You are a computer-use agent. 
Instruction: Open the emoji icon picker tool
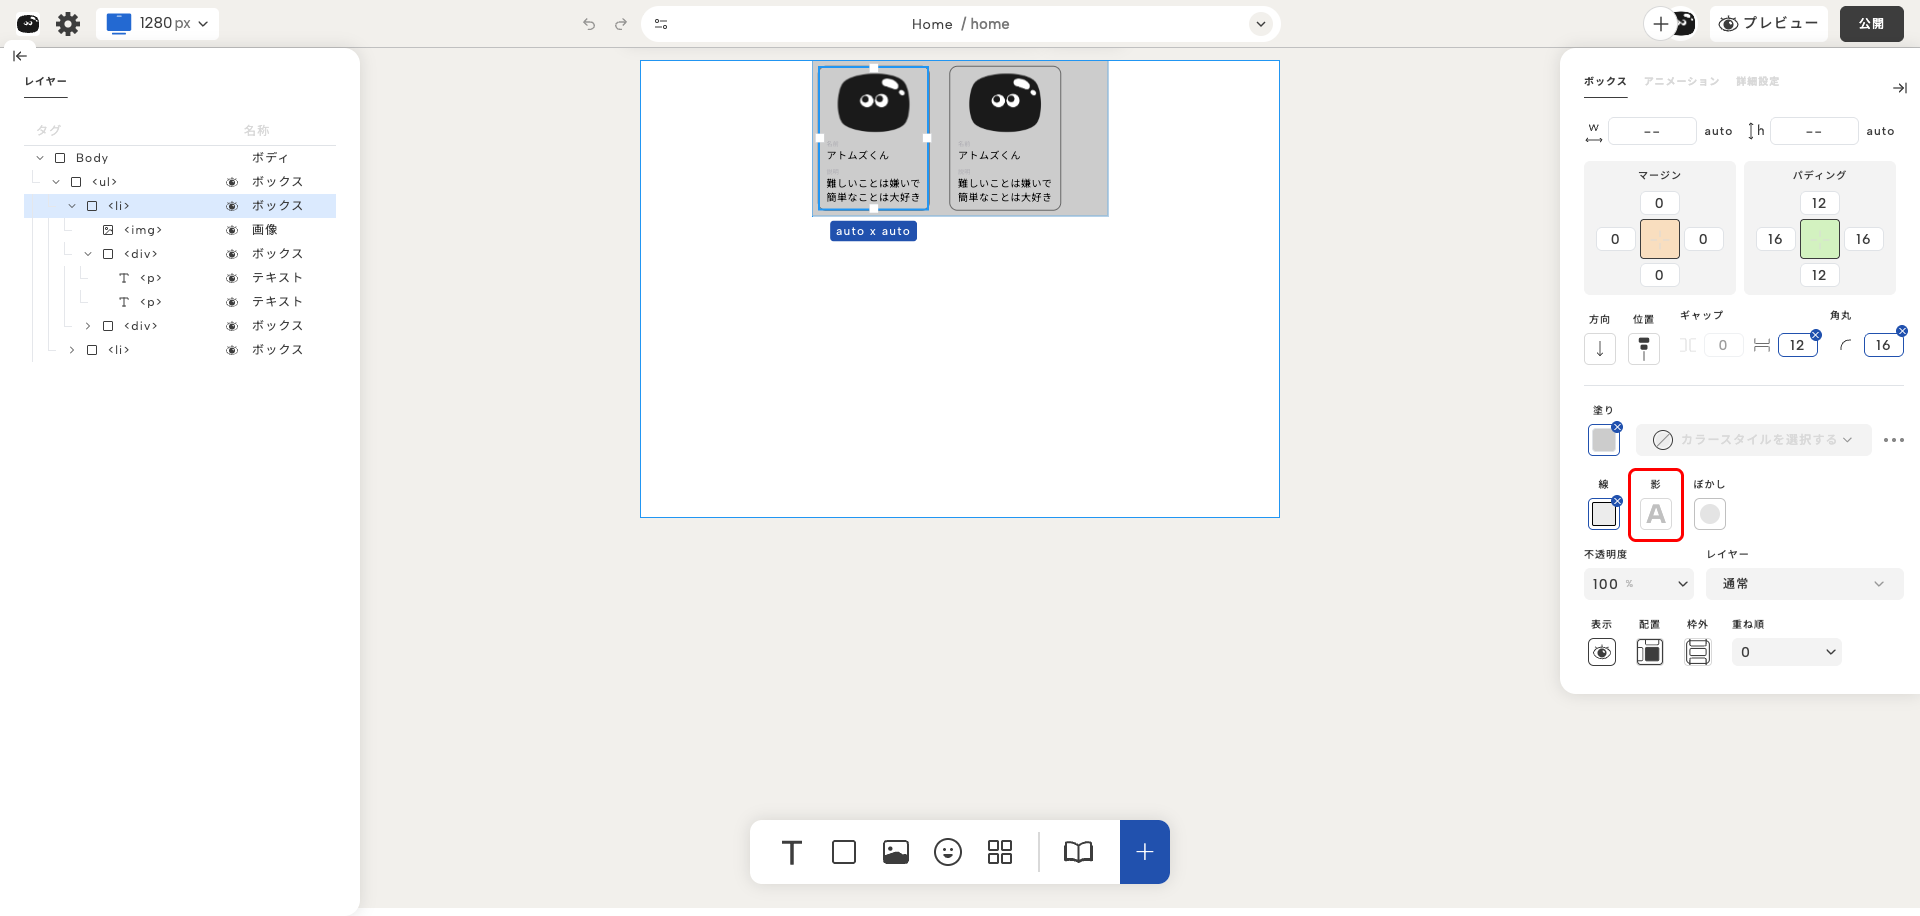pos(948,852)
